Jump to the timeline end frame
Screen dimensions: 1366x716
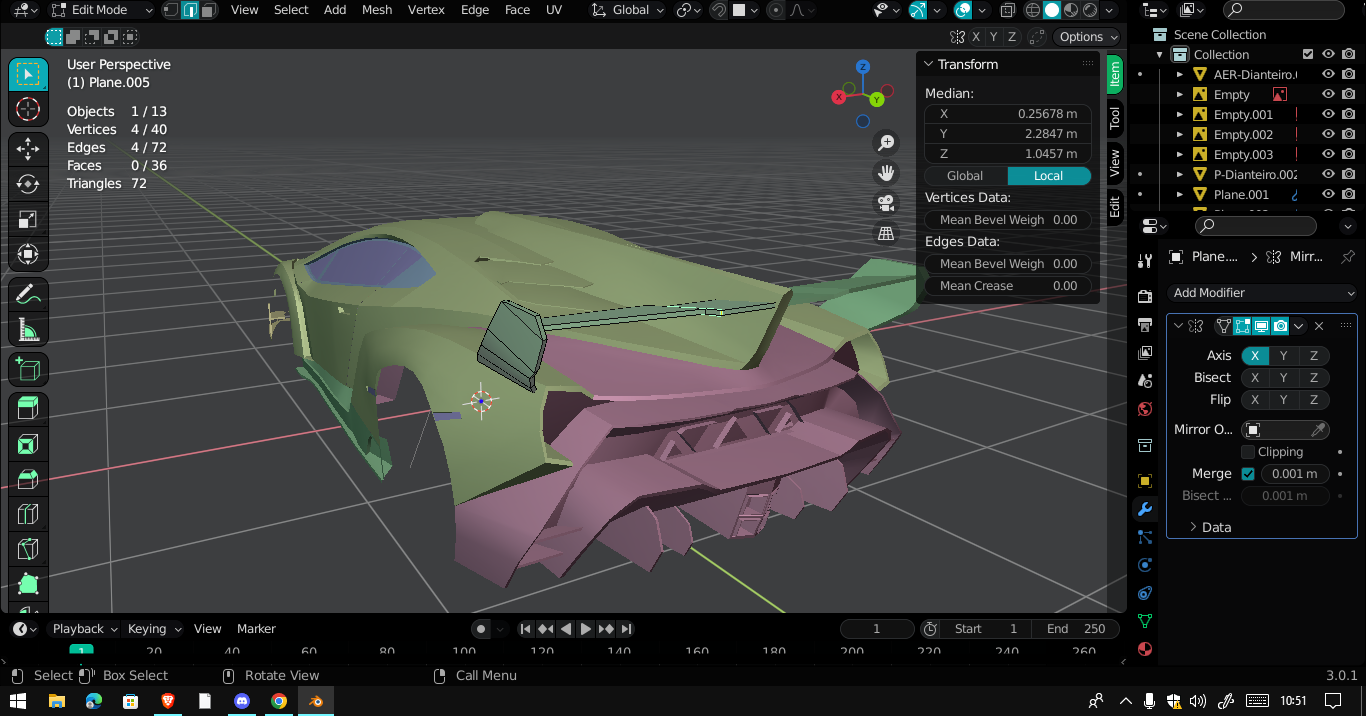tap(626, 629)
